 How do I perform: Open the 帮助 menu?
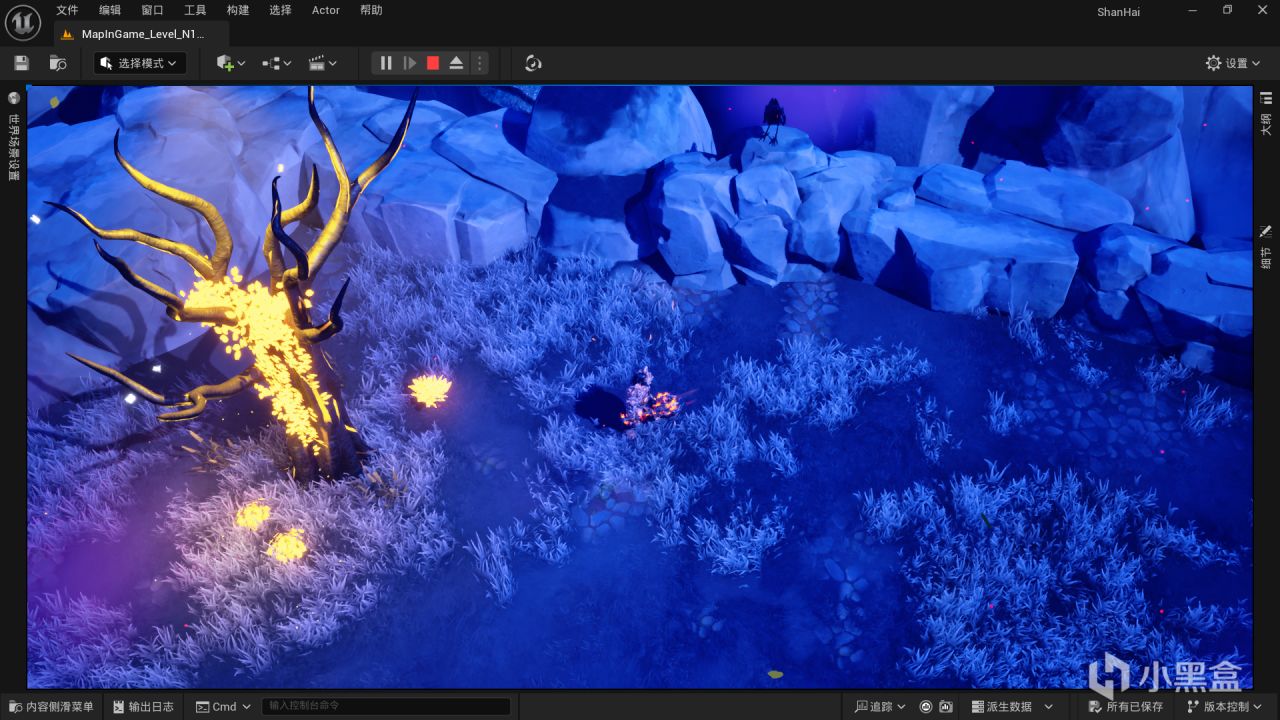pos(371,10)
